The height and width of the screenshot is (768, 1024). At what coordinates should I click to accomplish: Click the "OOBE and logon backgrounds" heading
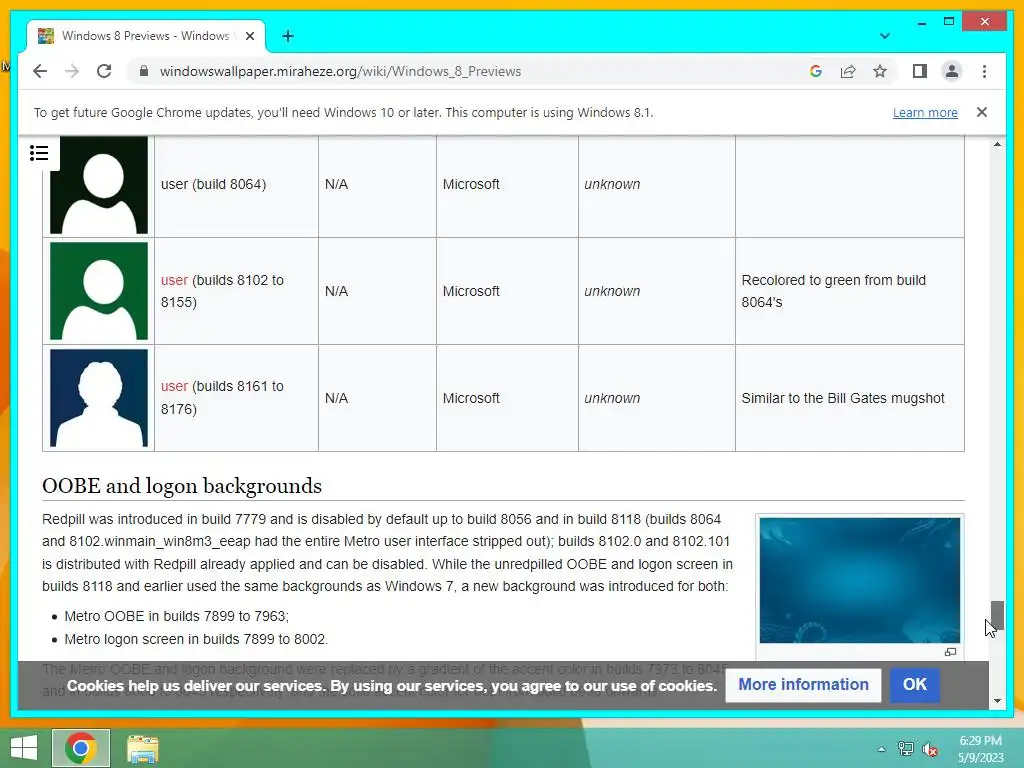tap(182, 486)
